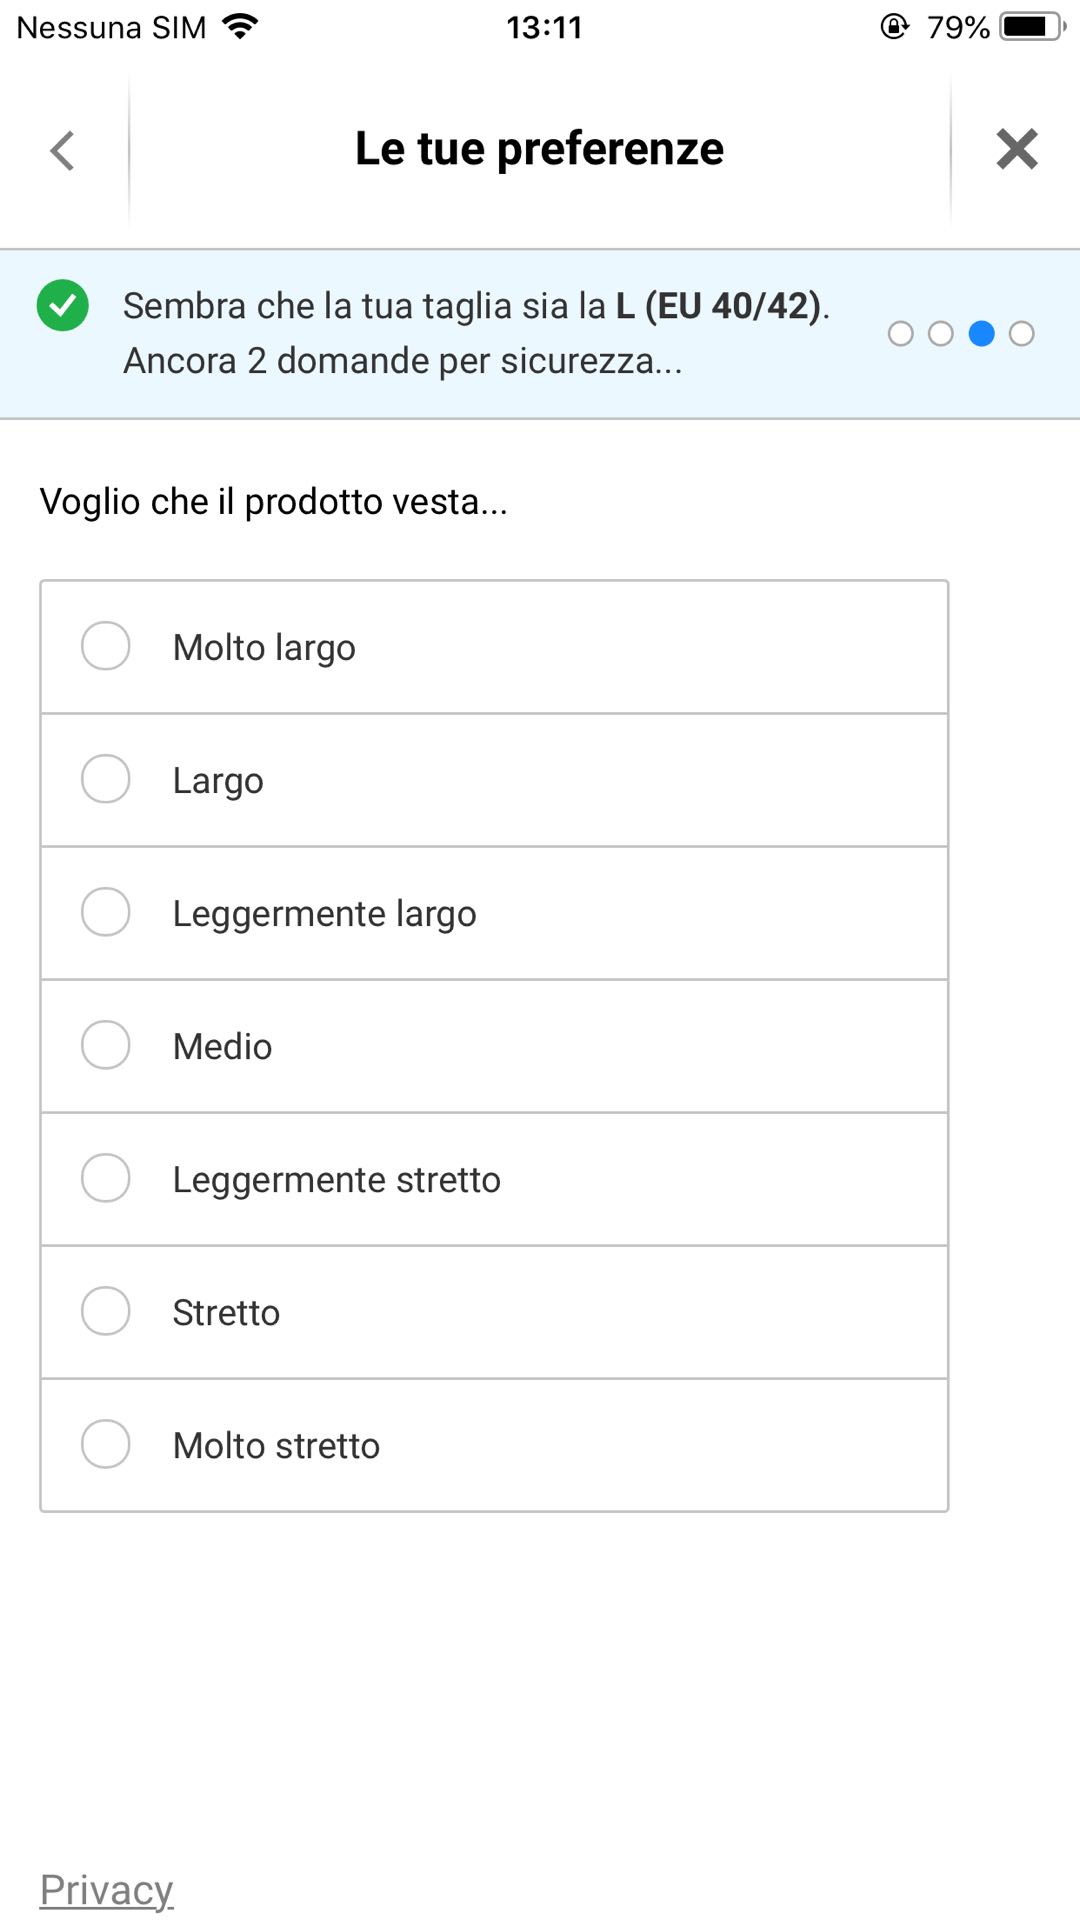Pick the 'Medio' fit option

[106, 1045]
